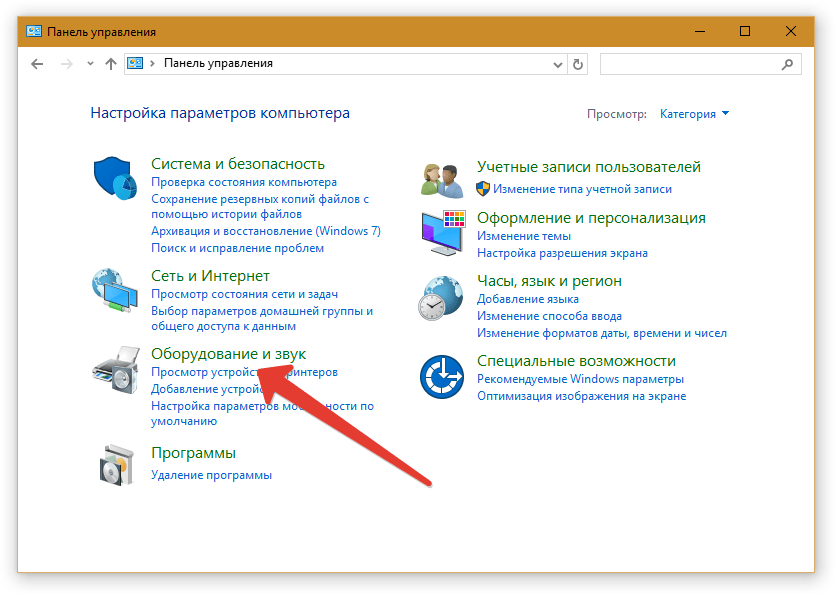
Task: Click Изменение форматов даты, времени и чисел
Action: pos(601,333)
